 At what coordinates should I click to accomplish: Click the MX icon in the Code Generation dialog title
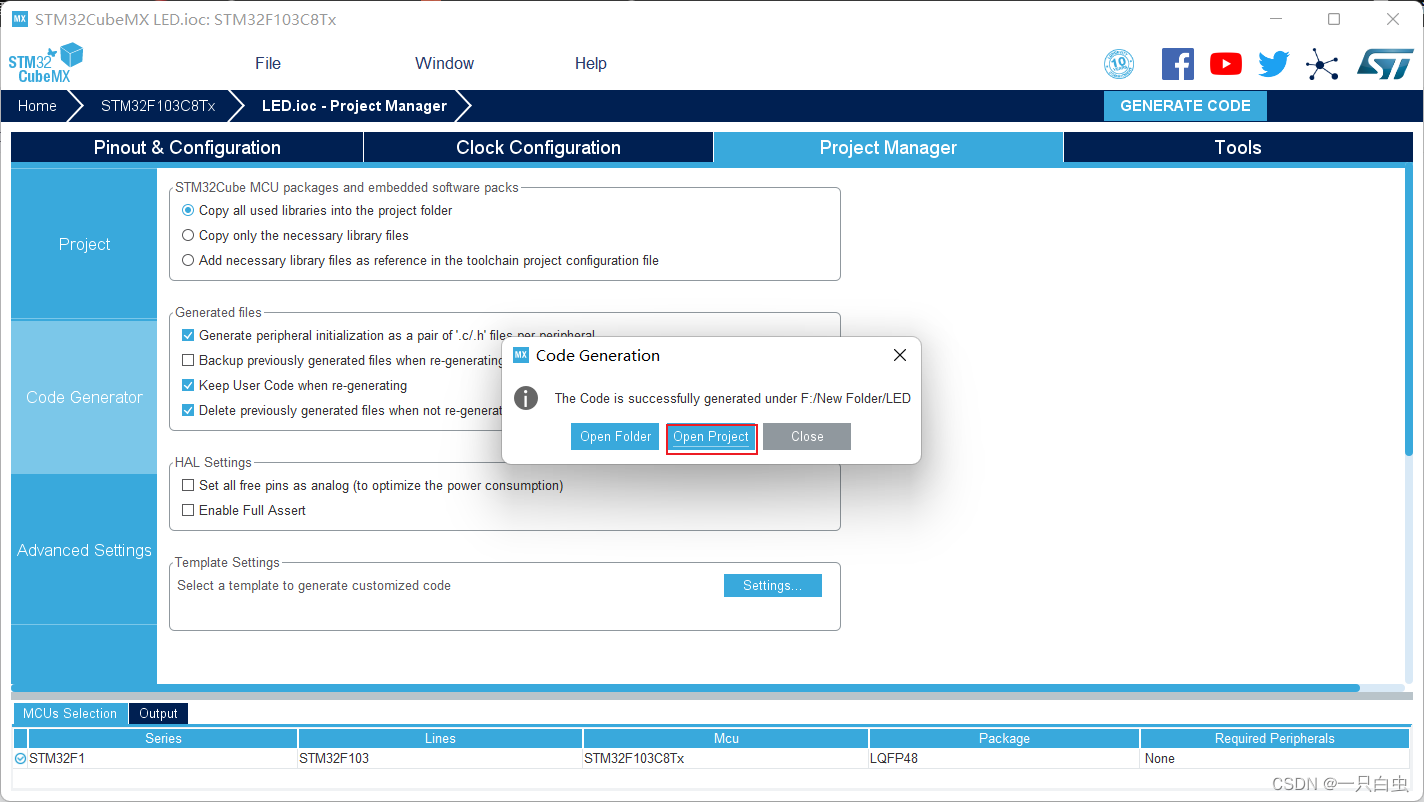coord(520,355)
